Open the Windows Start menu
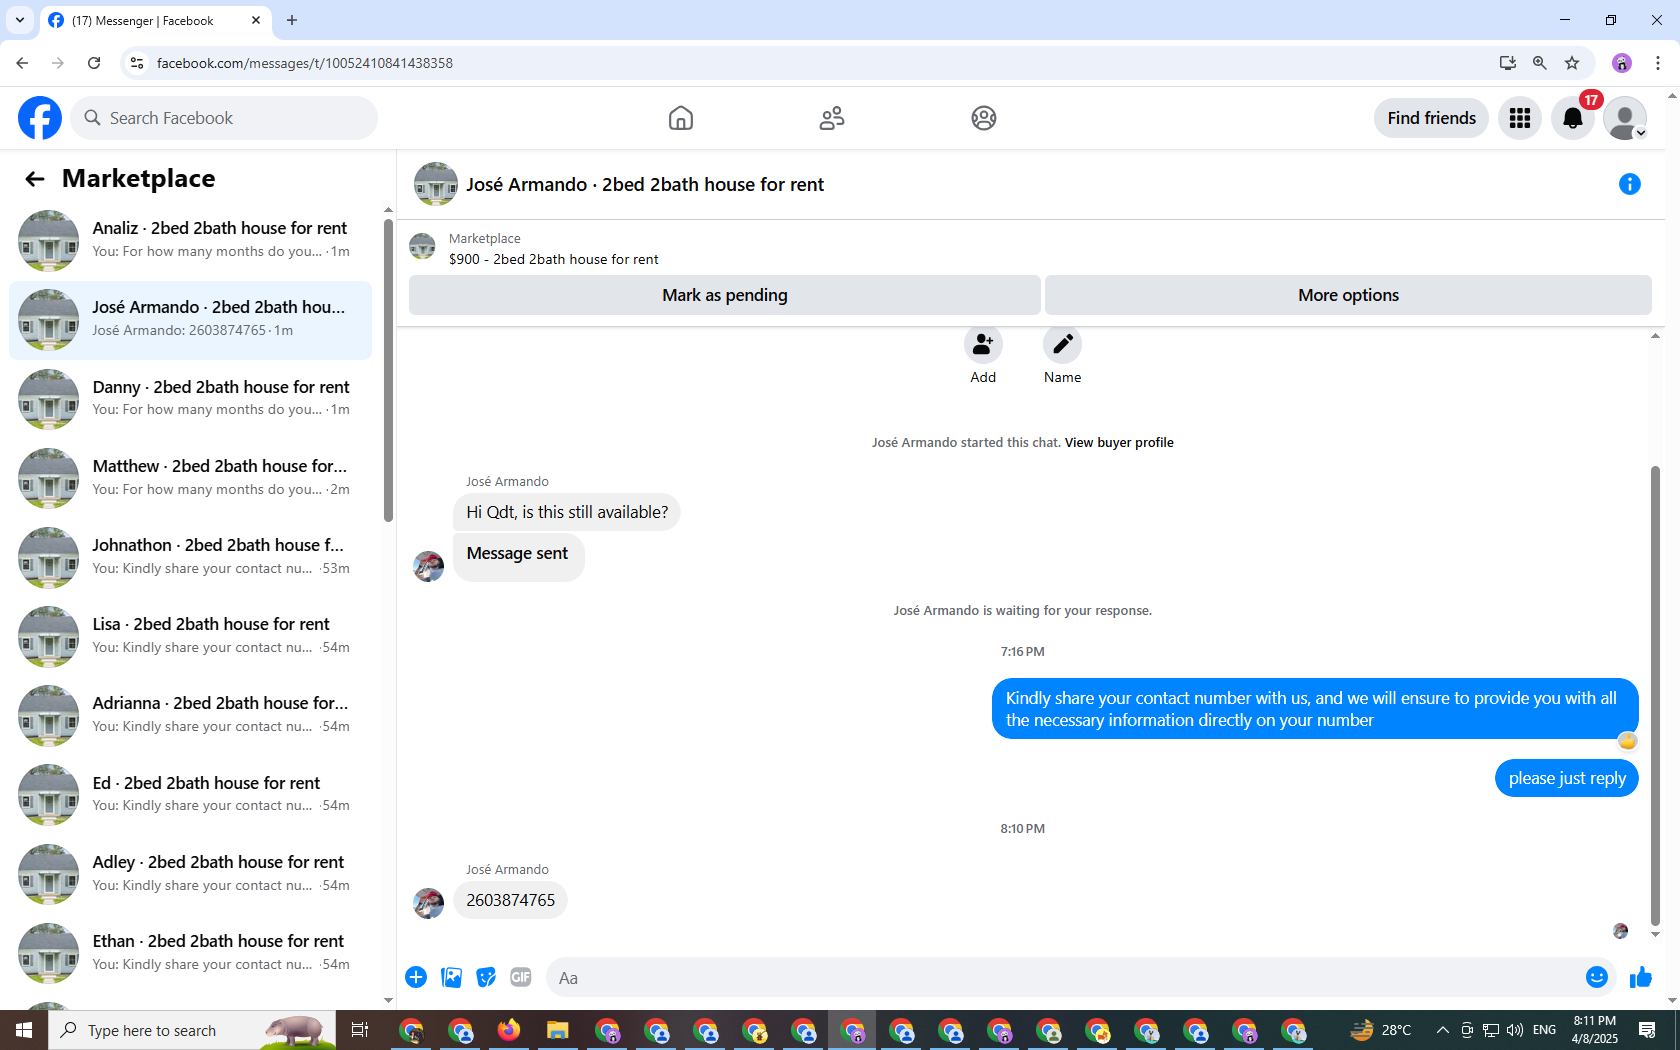Viewport: 1680px width, 1050px height. coord(24,1030)
